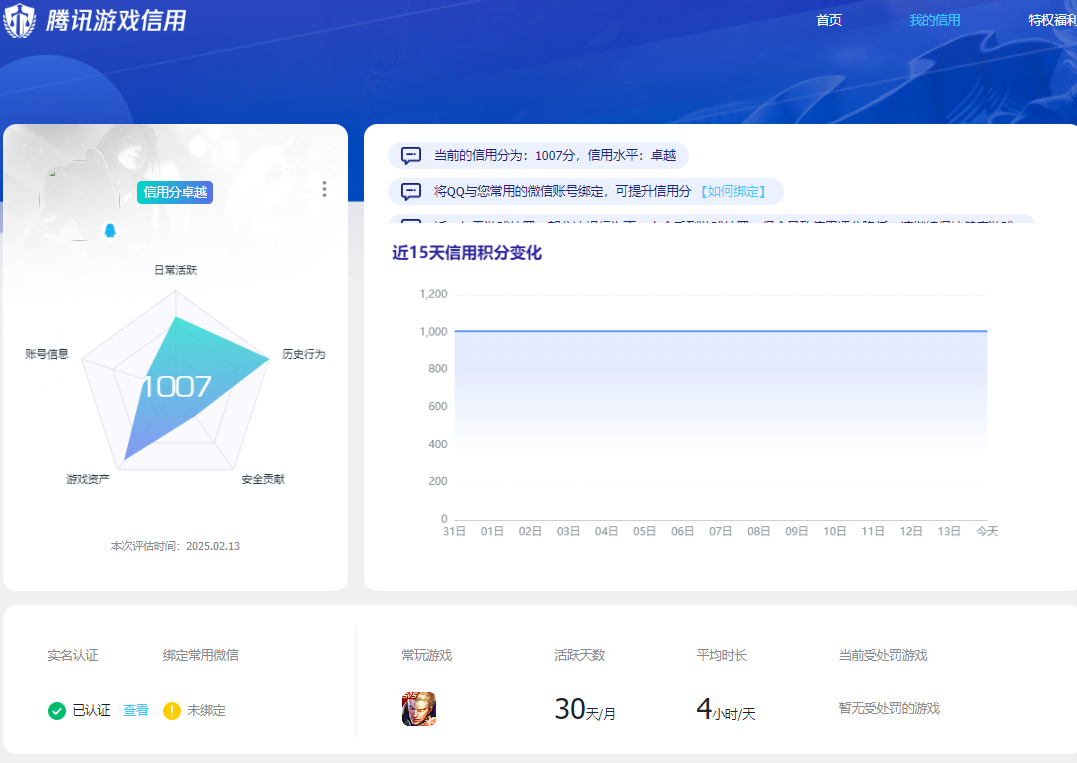
Task: Click the 实名认证 label
Action: click(73, 656)
